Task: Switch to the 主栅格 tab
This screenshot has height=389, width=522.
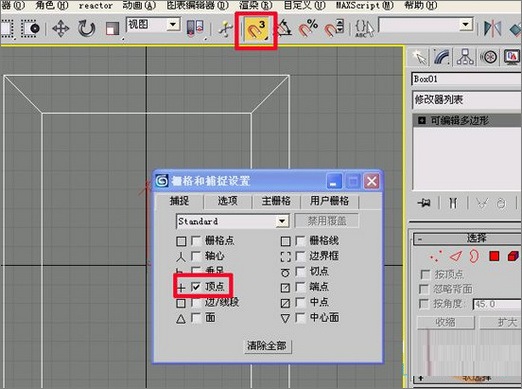Action: point(276,201)
